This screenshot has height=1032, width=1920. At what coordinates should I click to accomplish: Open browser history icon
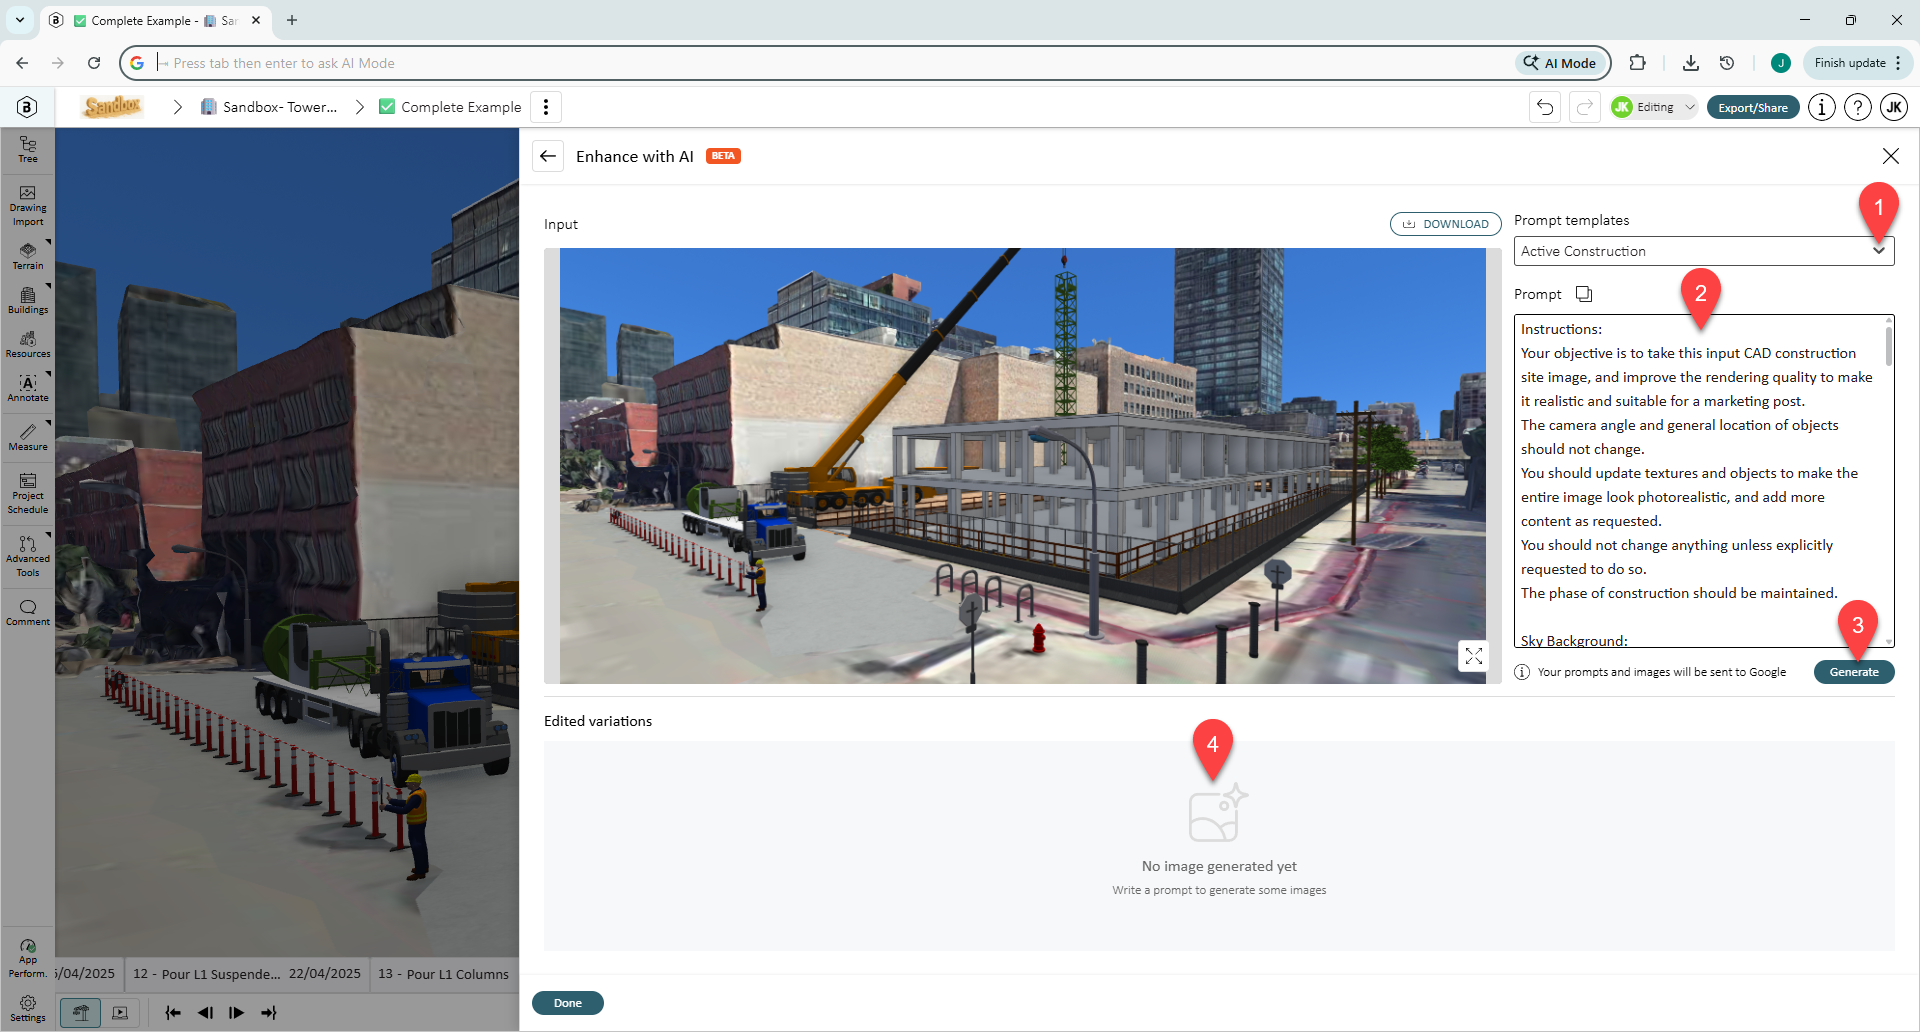1727,63
